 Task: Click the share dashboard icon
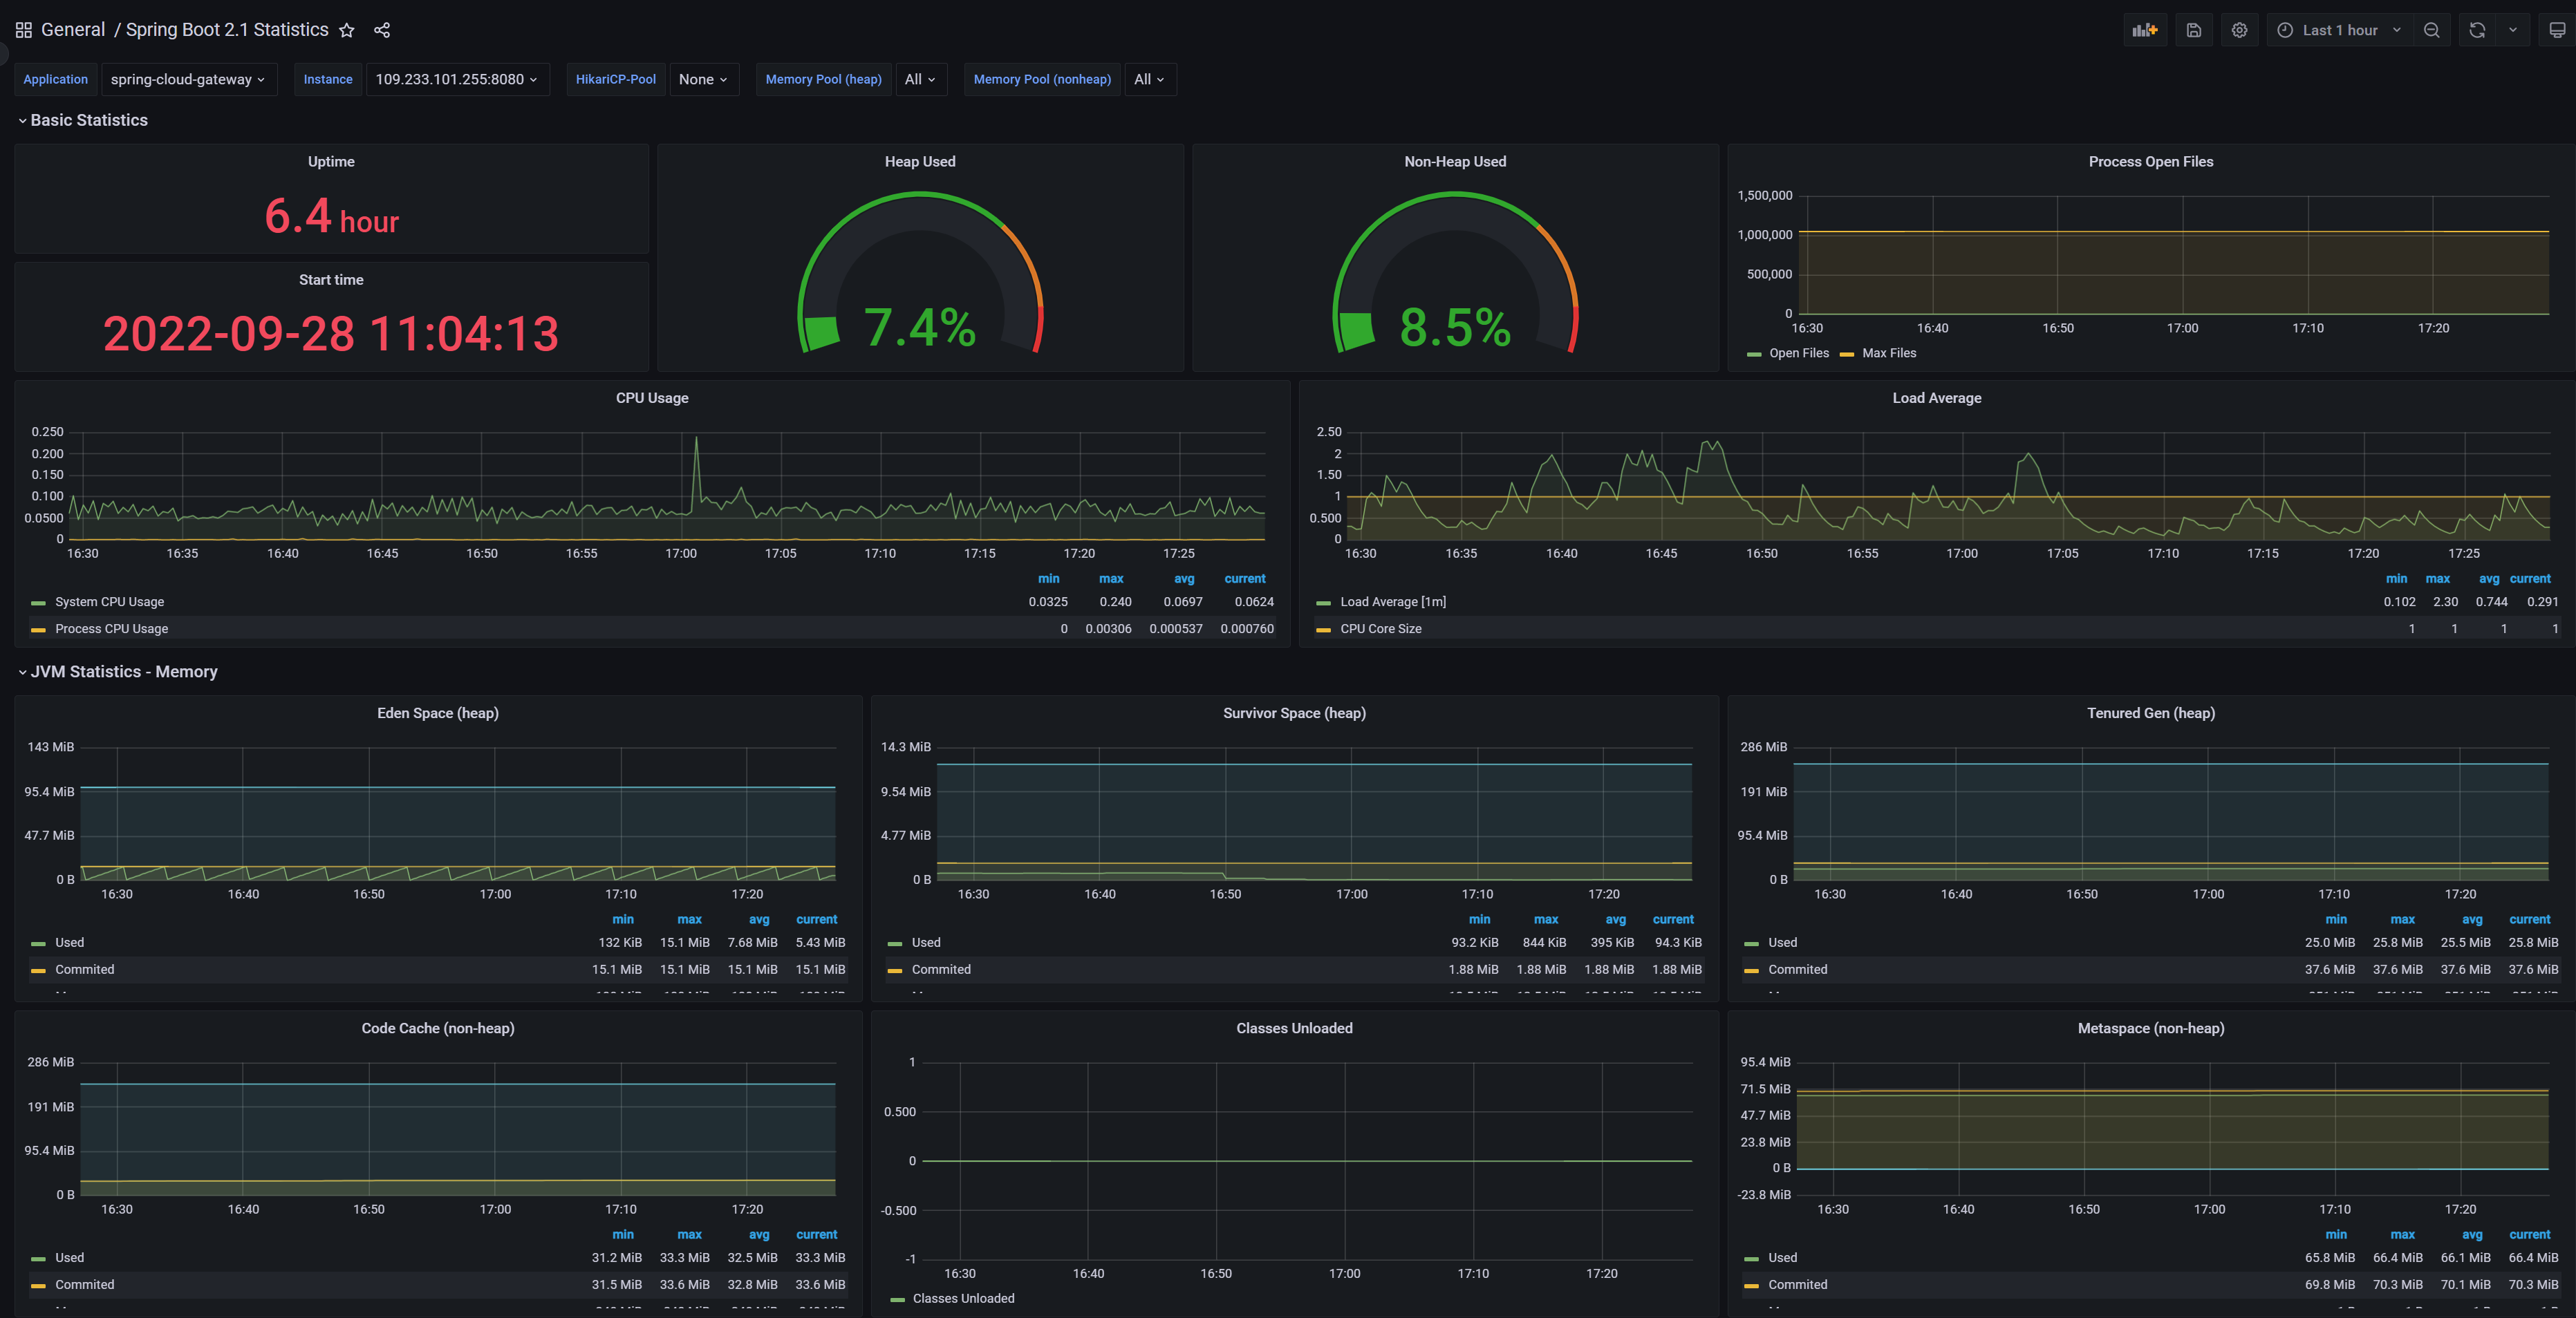pos(382,30)
